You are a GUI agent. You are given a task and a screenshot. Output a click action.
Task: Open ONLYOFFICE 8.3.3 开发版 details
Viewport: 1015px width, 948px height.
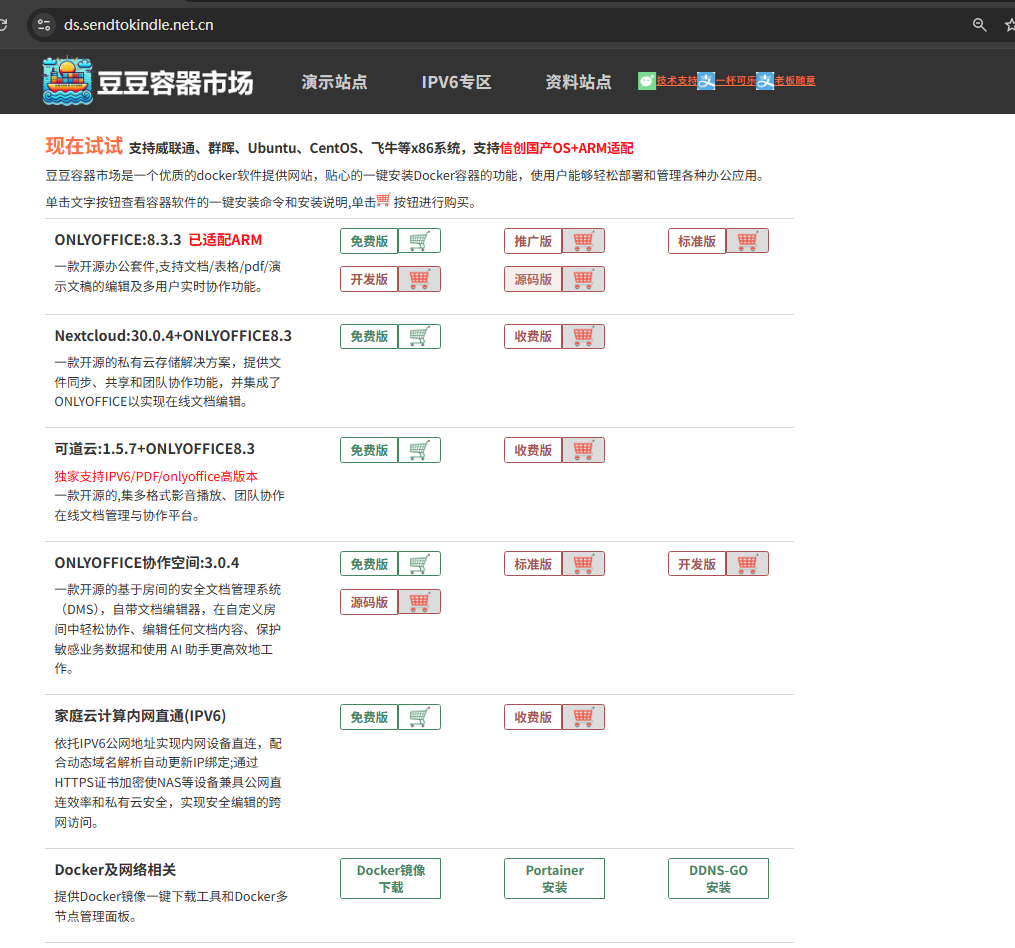(x=369, y=279)
